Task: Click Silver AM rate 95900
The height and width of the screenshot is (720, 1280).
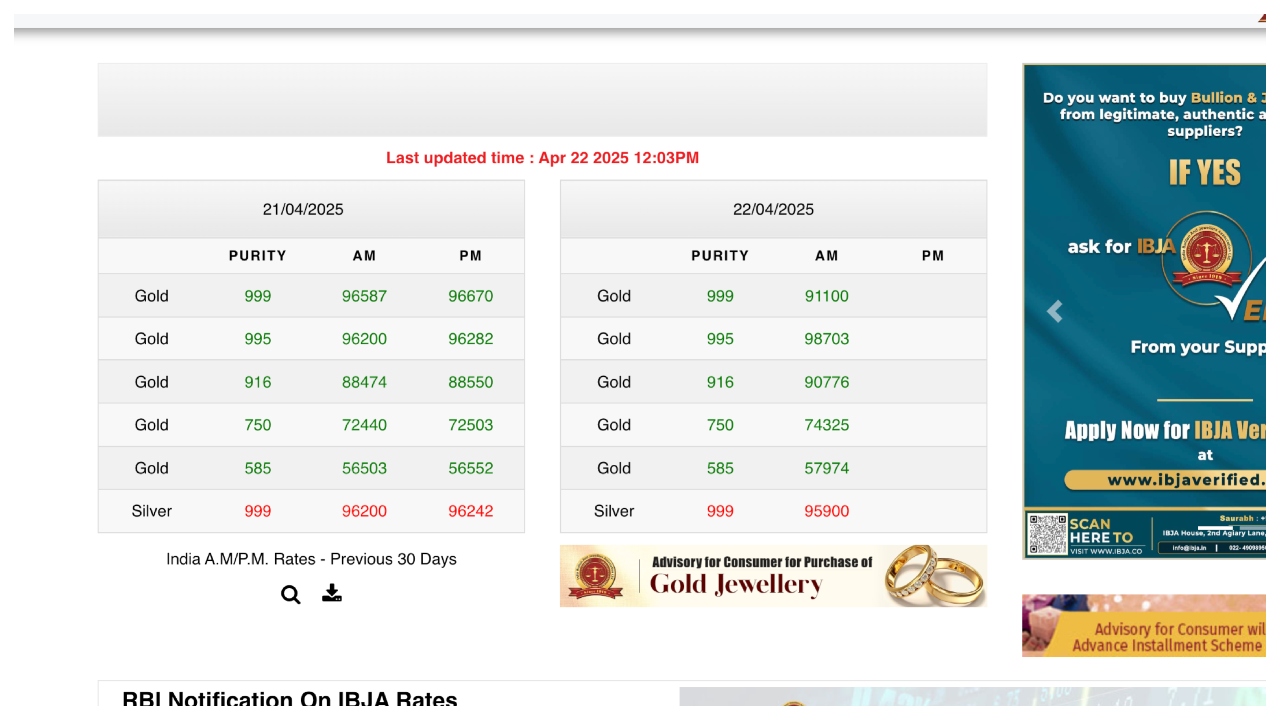Action: click(826, 511)
